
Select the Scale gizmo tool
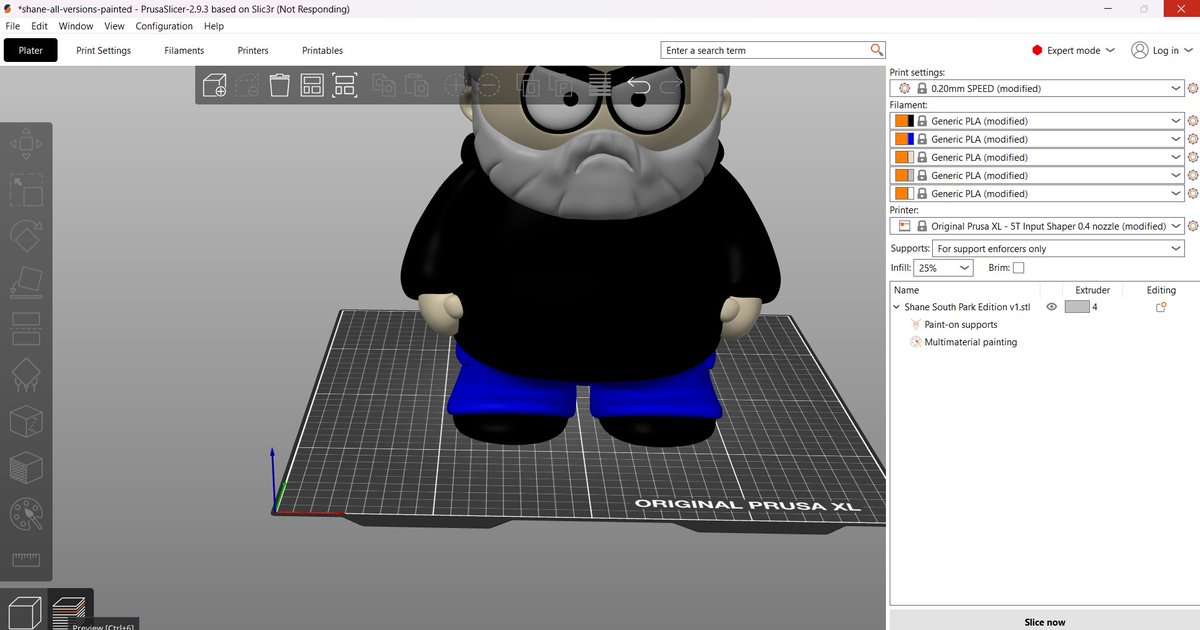(26, 189)
